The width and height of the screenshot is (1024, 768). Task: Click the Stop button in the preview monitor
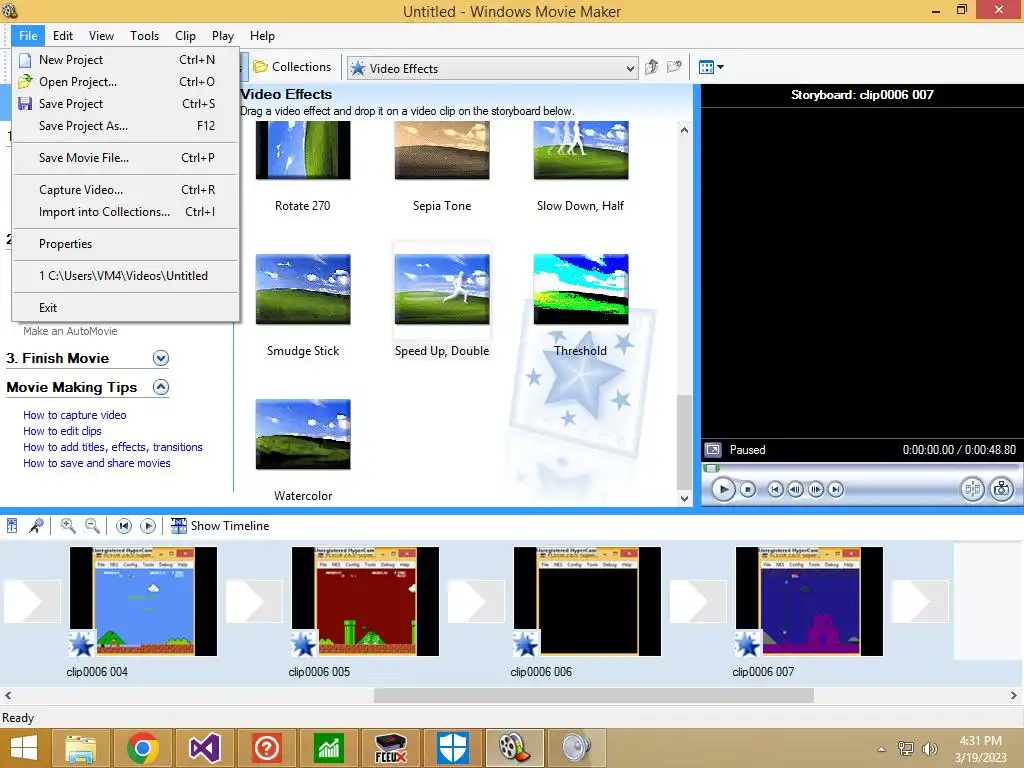[748, 489]
